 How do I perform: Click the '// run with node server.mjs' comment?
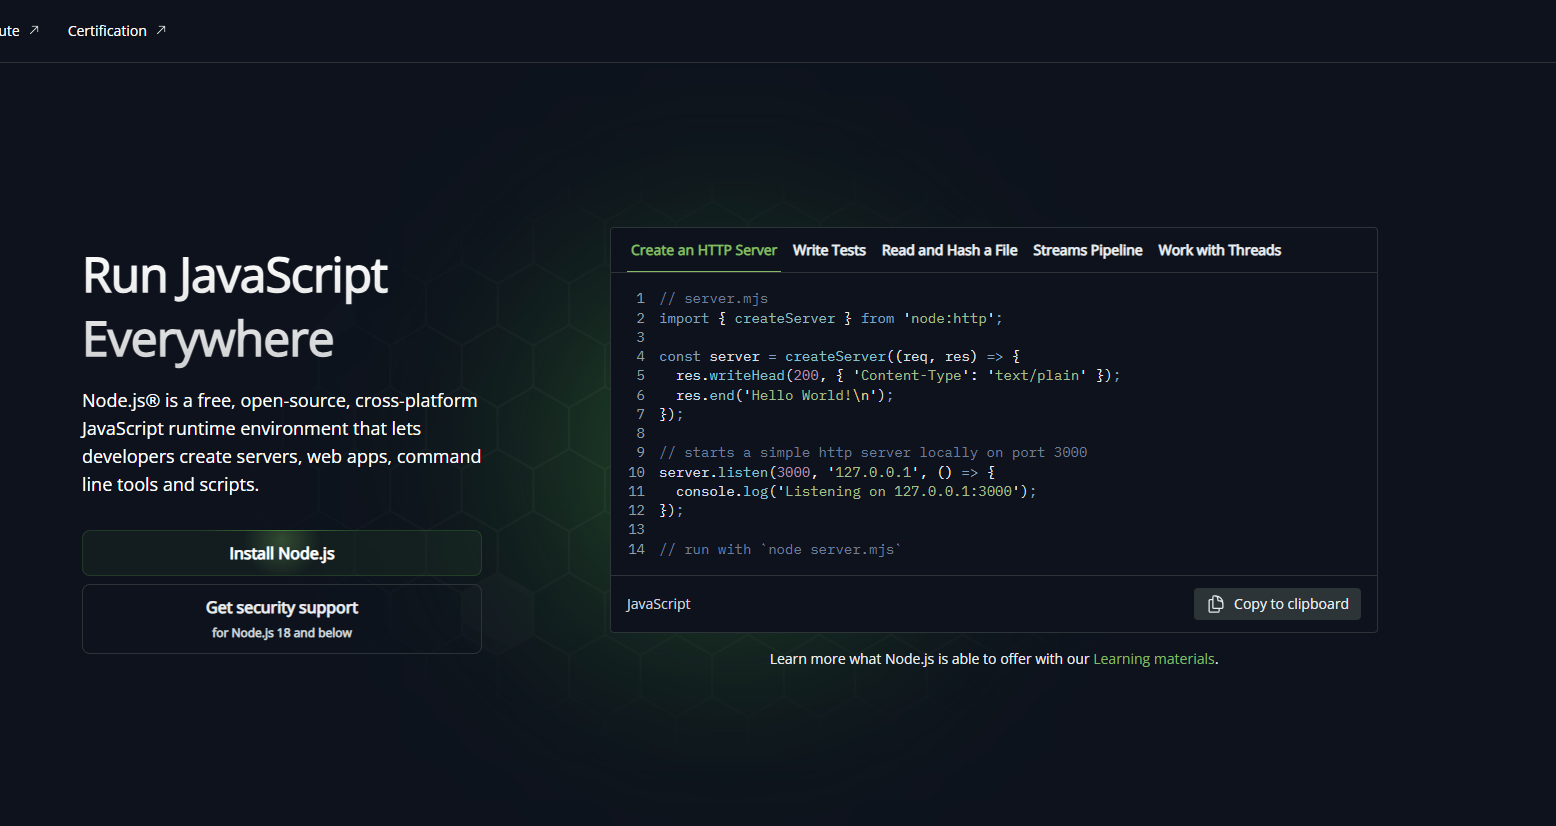point(780,549)
